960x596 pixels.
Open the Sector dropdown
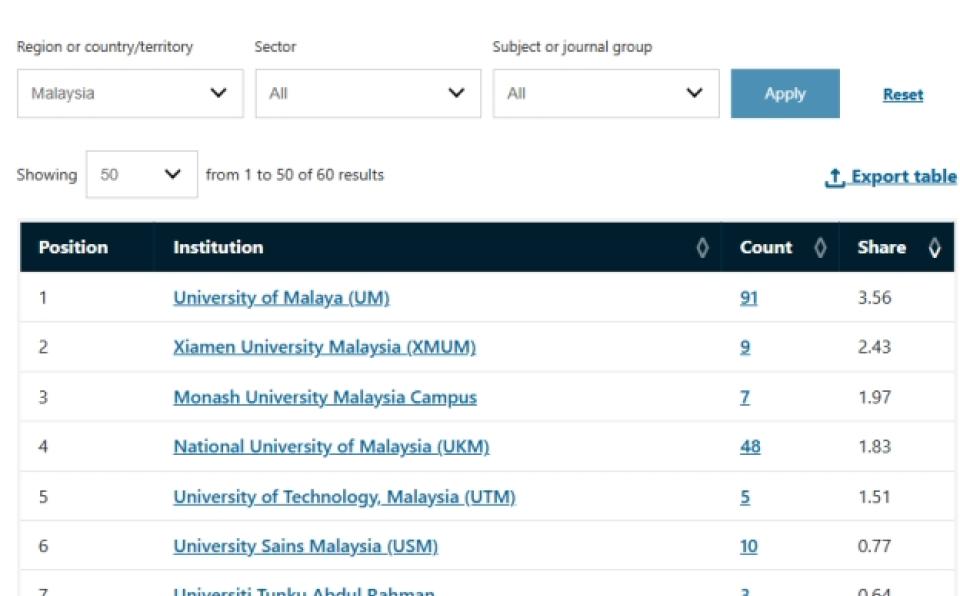tap(368, 93)
